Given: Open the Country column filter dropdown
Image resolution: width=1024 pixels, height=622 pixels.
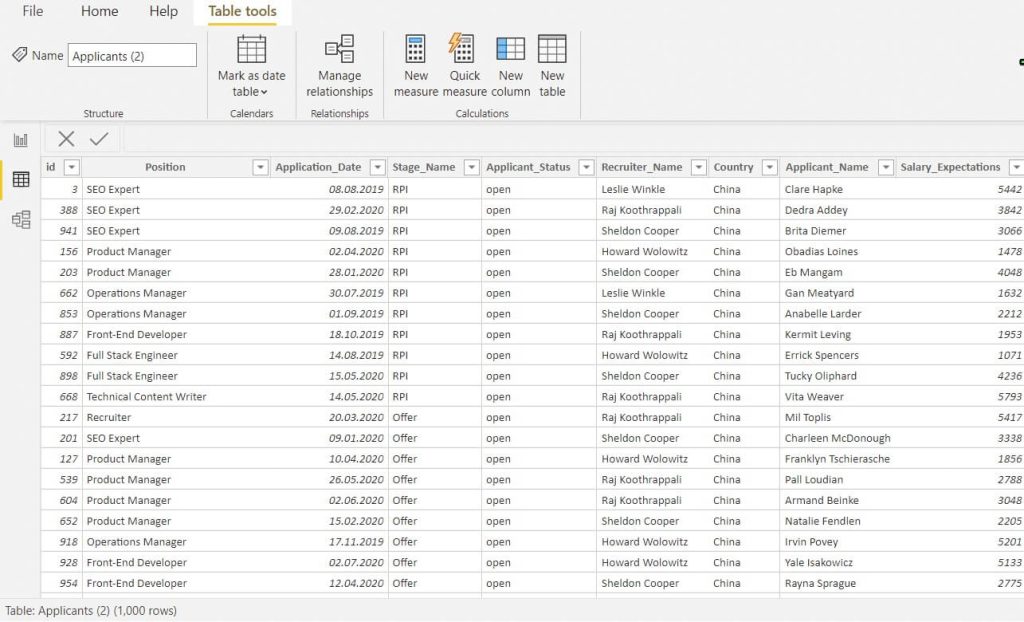Looking at the screenshot, I should tap(770, 167).
